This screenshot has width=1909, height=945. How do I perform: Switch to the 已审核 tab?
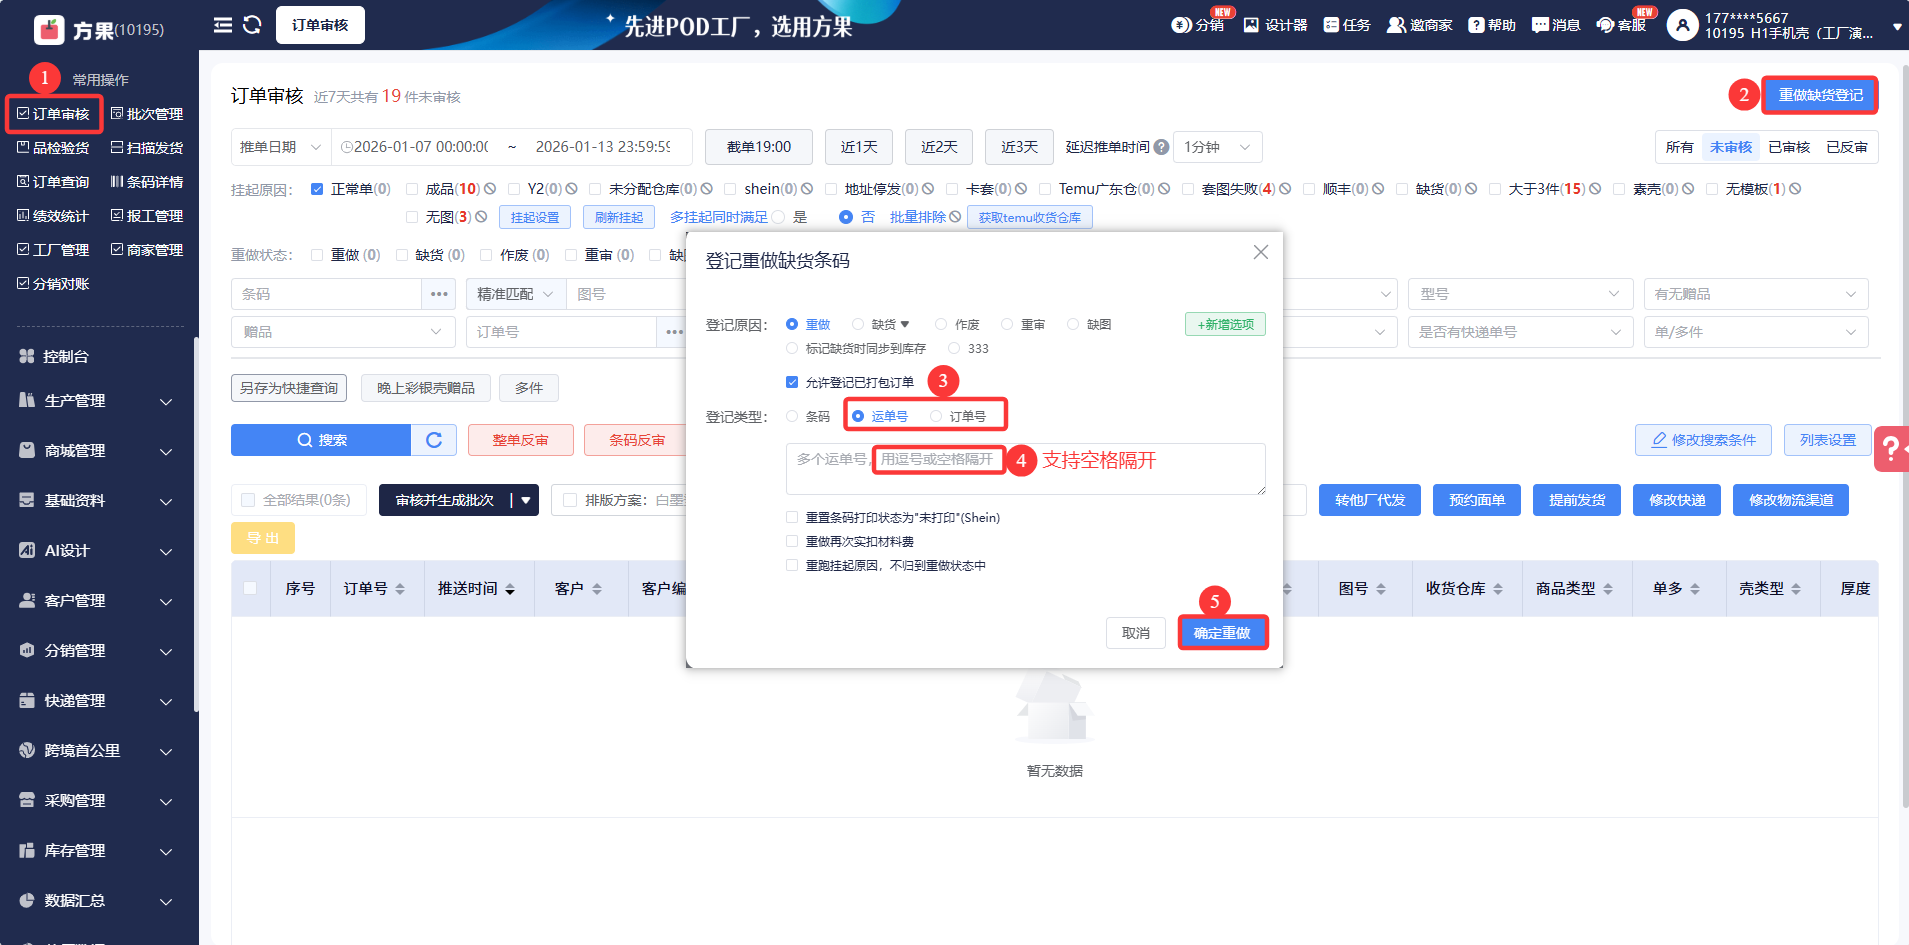[x=1789, y=147]
